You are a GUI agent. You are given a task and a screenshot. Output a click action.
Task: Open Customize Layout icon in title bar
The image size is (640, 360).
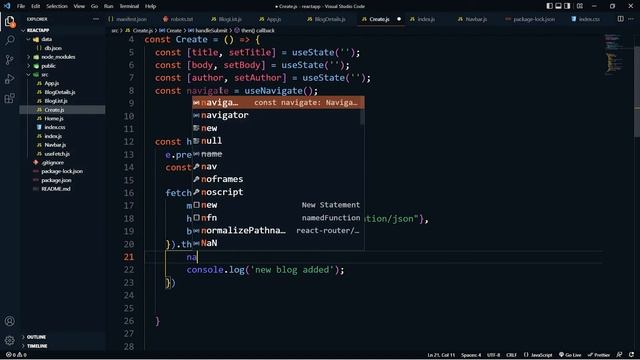[580, 6]
